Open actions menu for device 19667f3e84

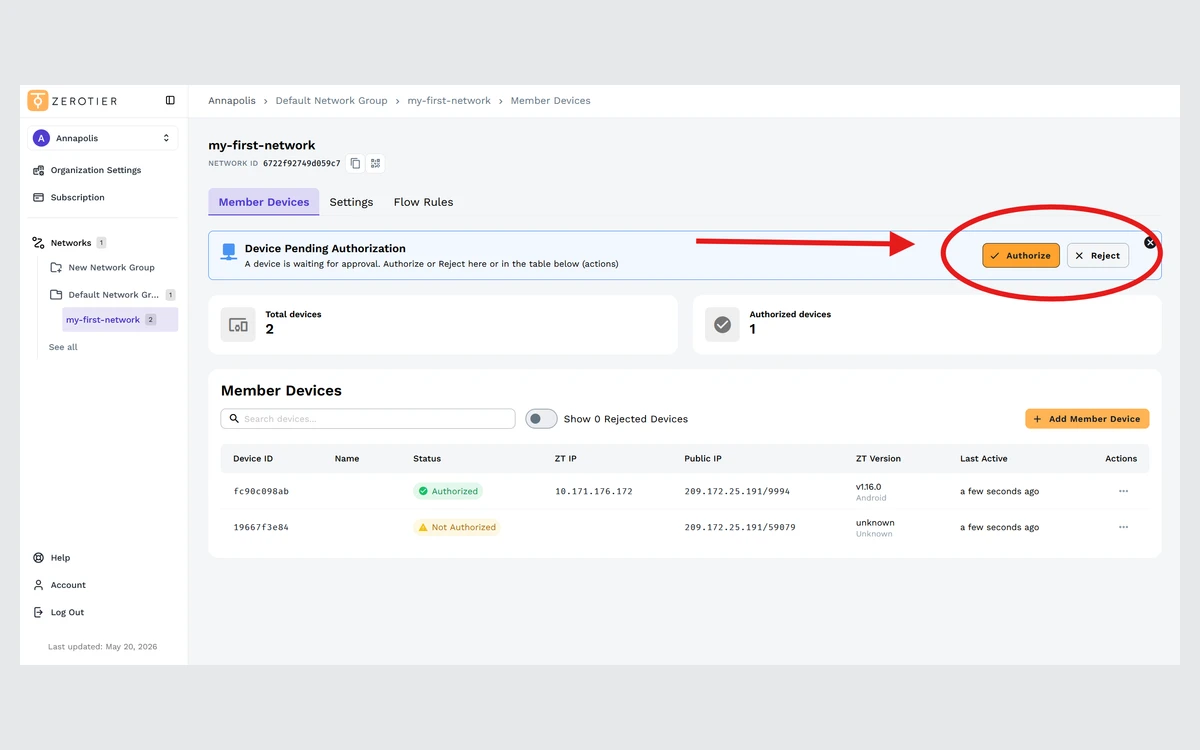[1123, 527]
